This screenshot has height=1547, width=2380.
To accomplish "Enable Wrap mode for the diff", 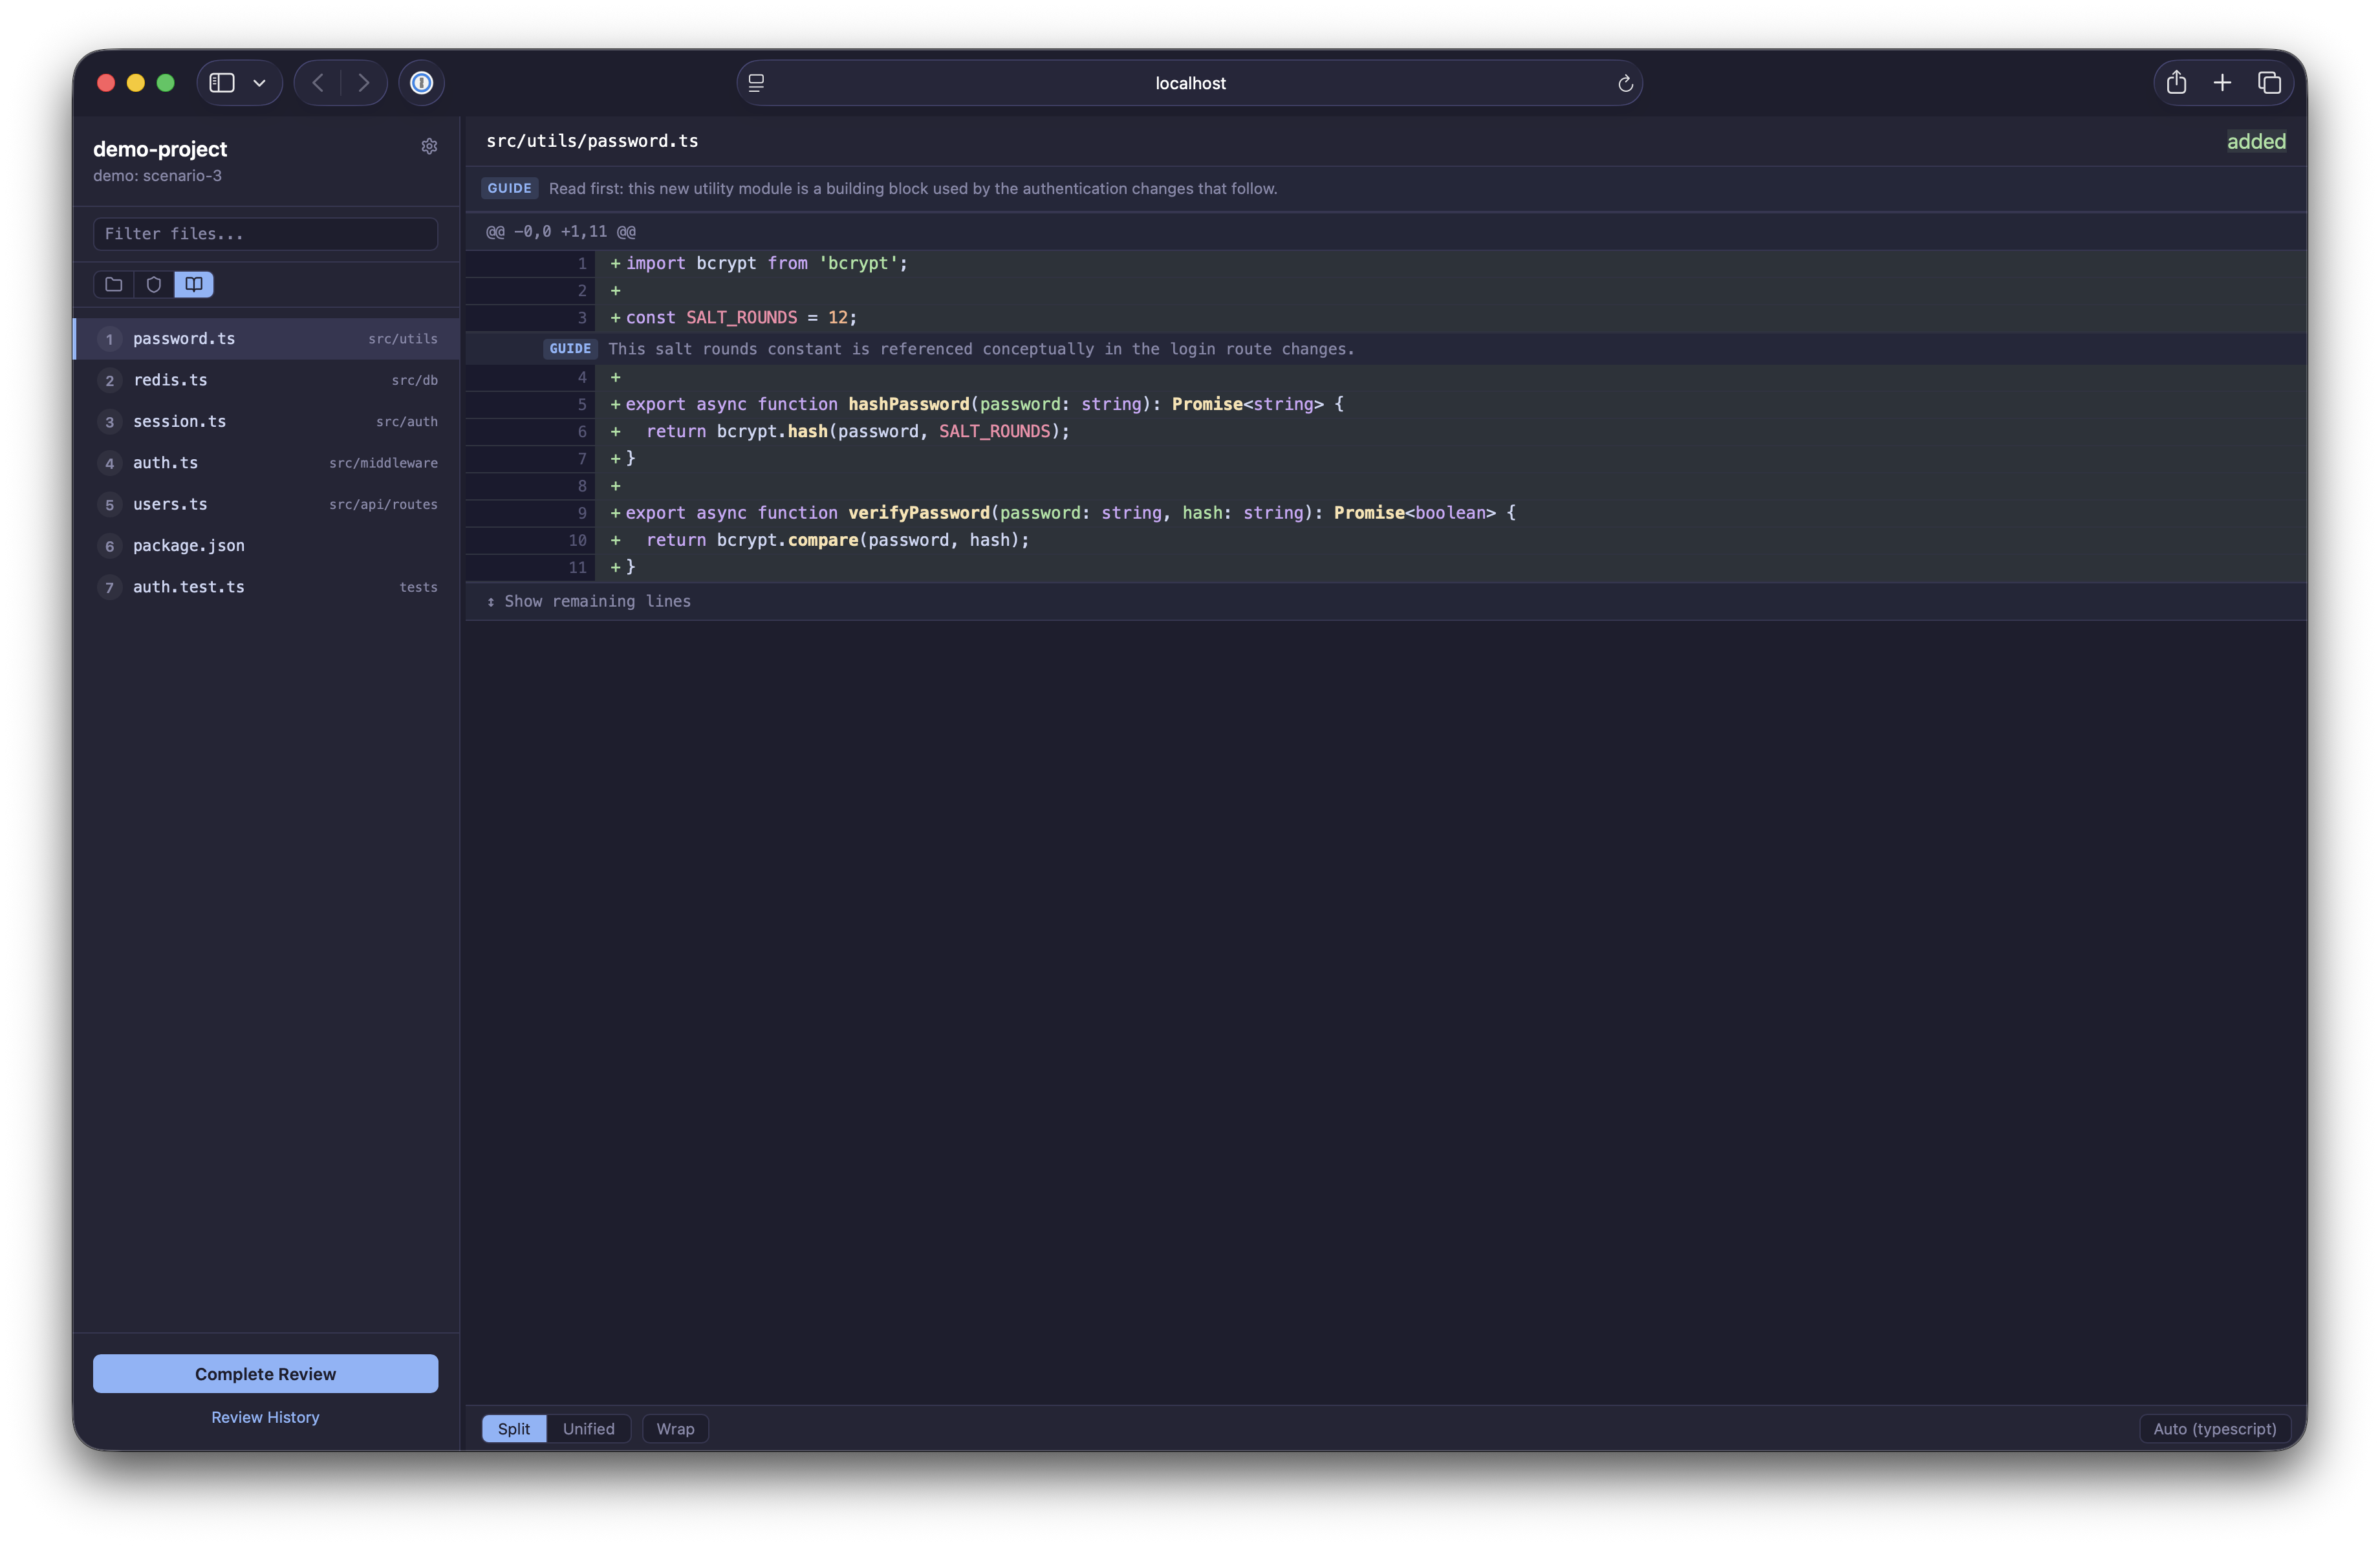I will (674, 1428).
